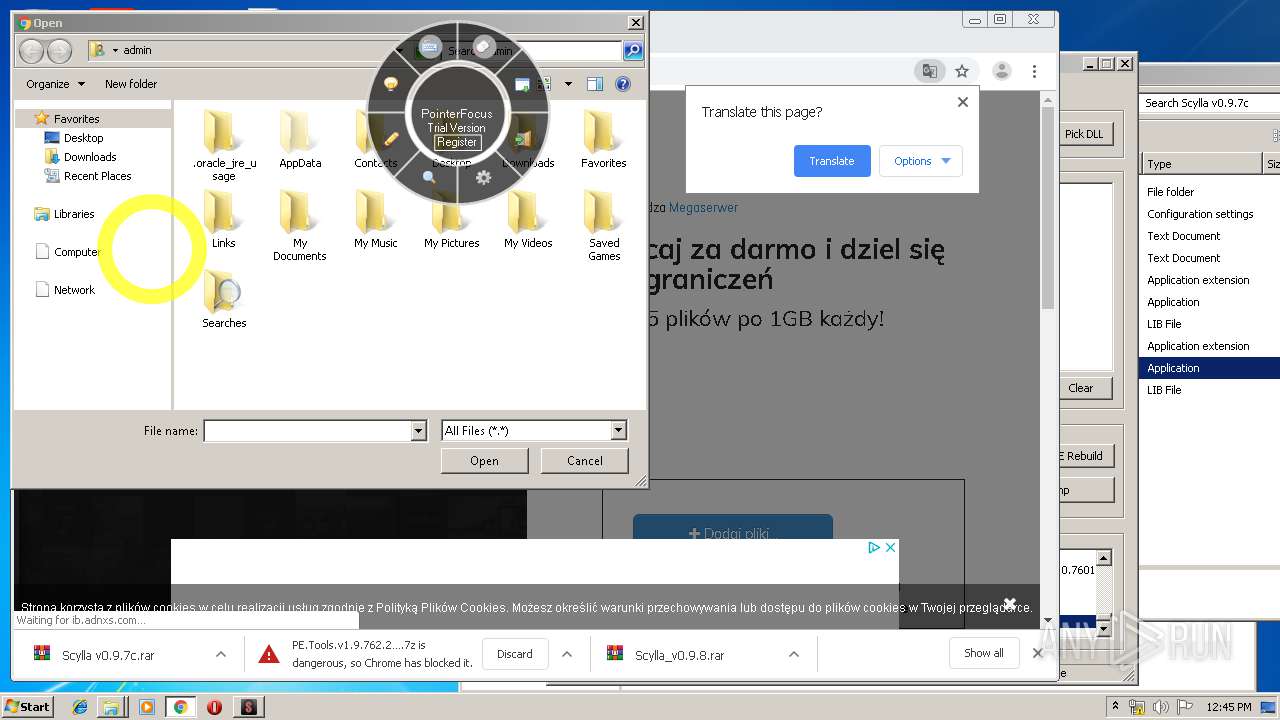Select the highlighted Application row
Image resolution: width=1280 pixels, height=720 pixels.
(x=1209, y=368)
